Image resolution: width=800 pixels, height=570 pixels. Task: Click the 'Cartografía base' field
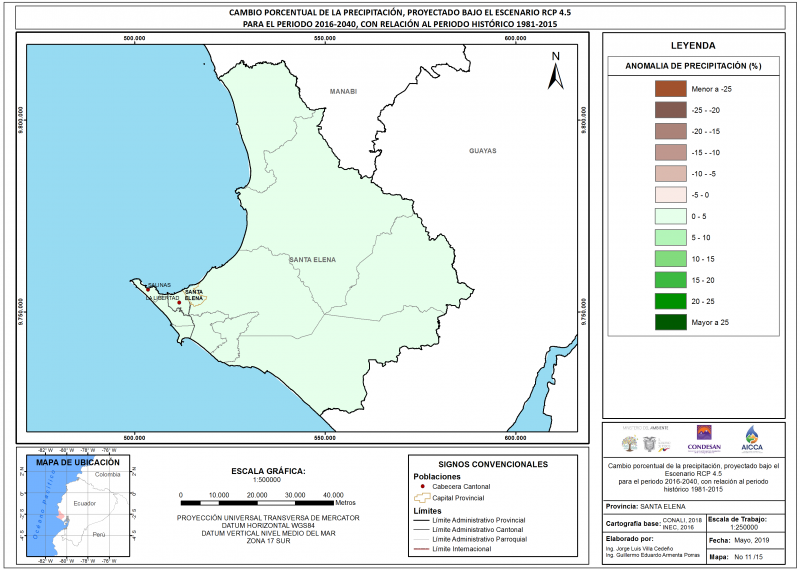tap(654, 524)
